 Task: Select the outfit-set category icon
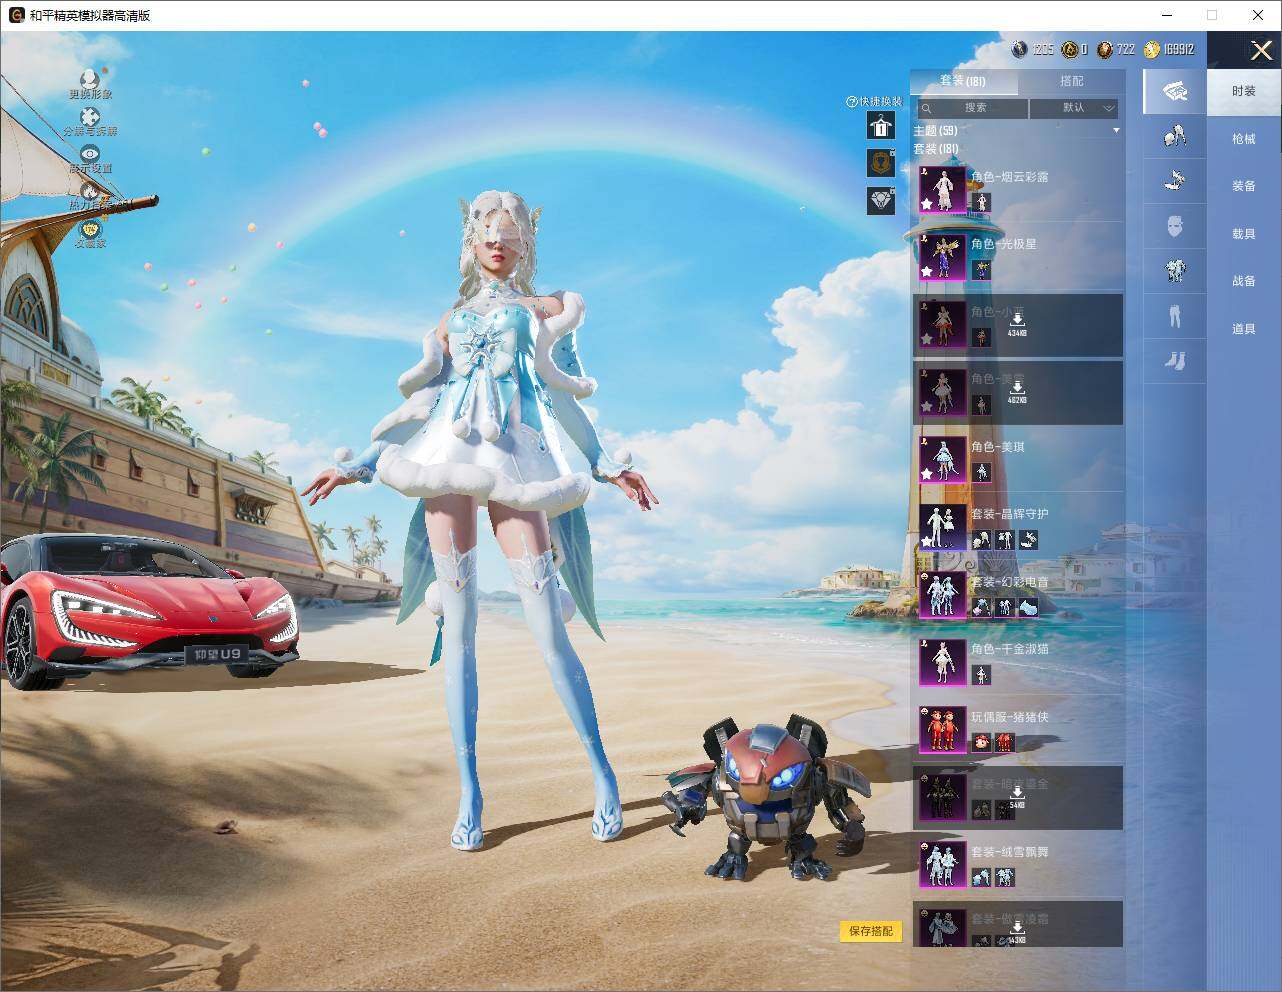[x=1175, y=91]
